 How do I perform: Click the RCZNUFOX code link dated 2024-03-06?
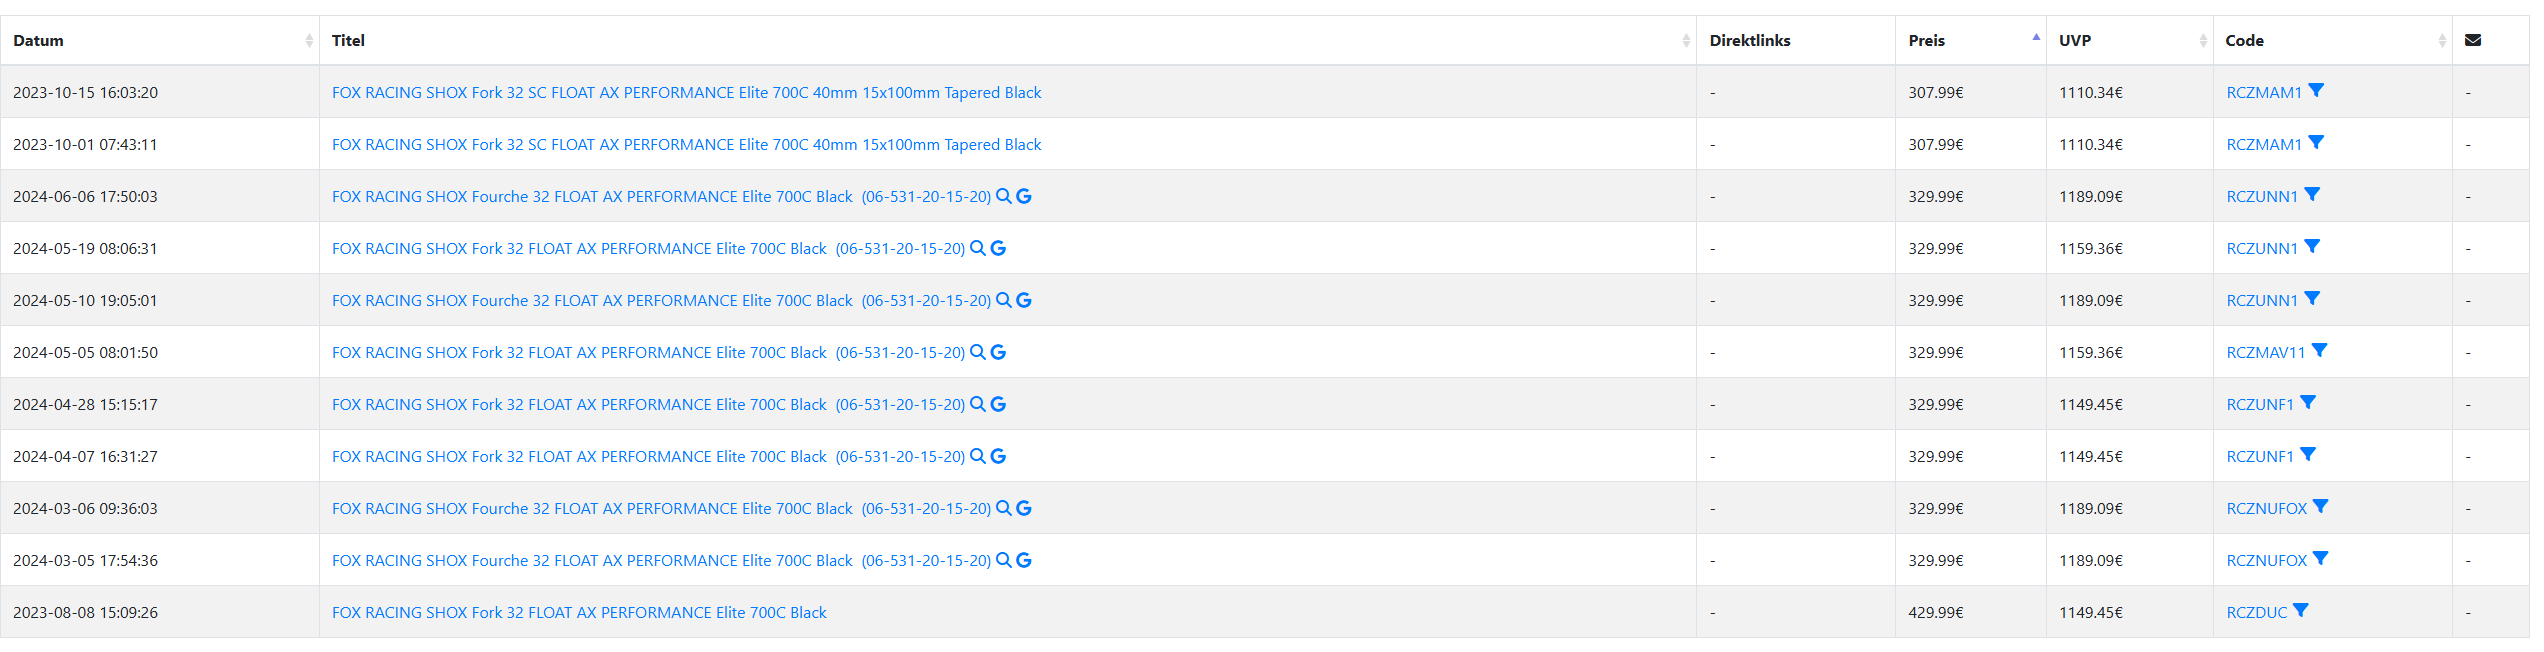tap(2266, 508)
